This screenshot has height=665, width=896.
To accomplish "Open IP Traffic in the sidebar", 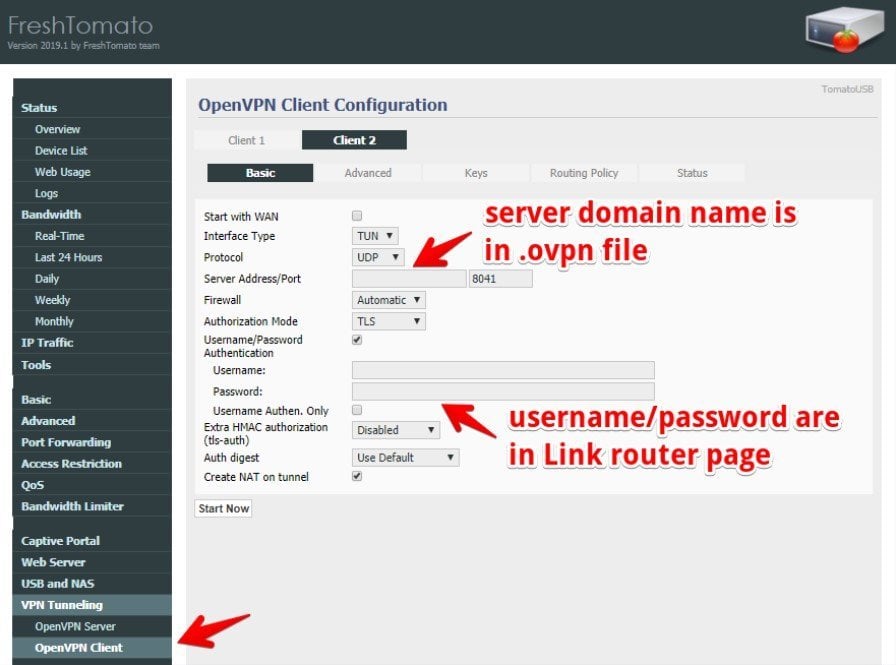I will (x=92, y=343).
